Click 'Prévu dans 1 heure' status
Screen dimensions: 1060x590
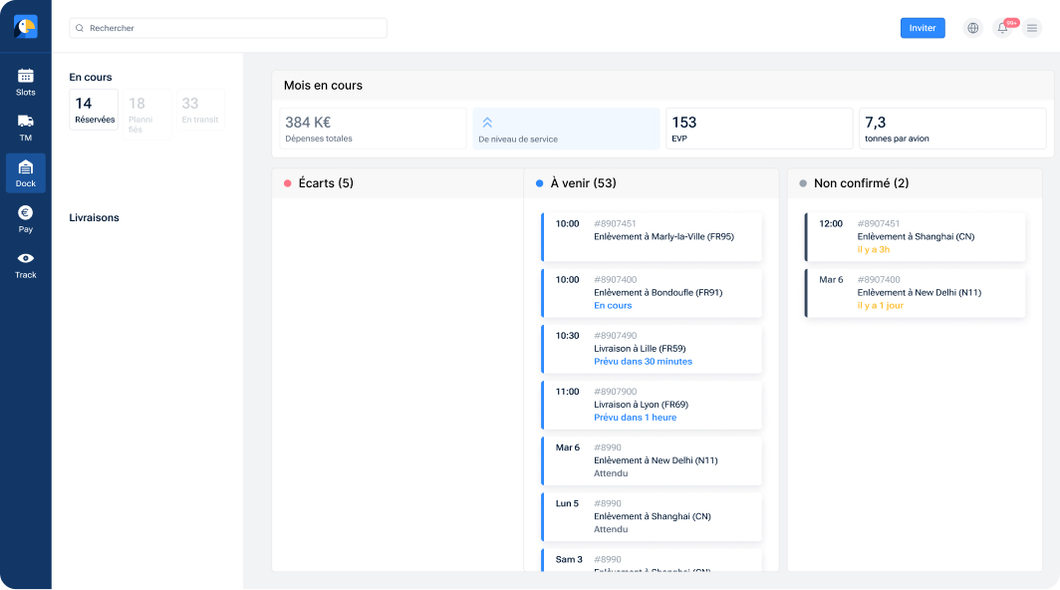point(635,418)
